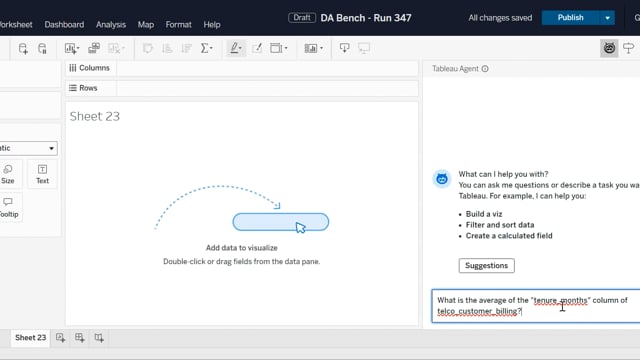This screenshot has width=640, height=360.
Task: Click the Sheet 23 title
Action: [95, 116]
